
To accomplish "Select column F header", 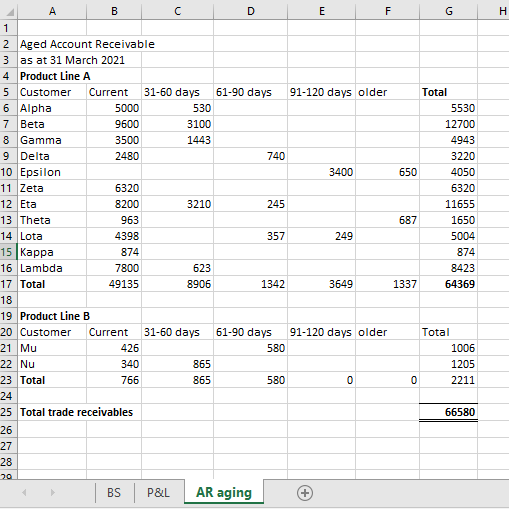I will coord(387,11).
